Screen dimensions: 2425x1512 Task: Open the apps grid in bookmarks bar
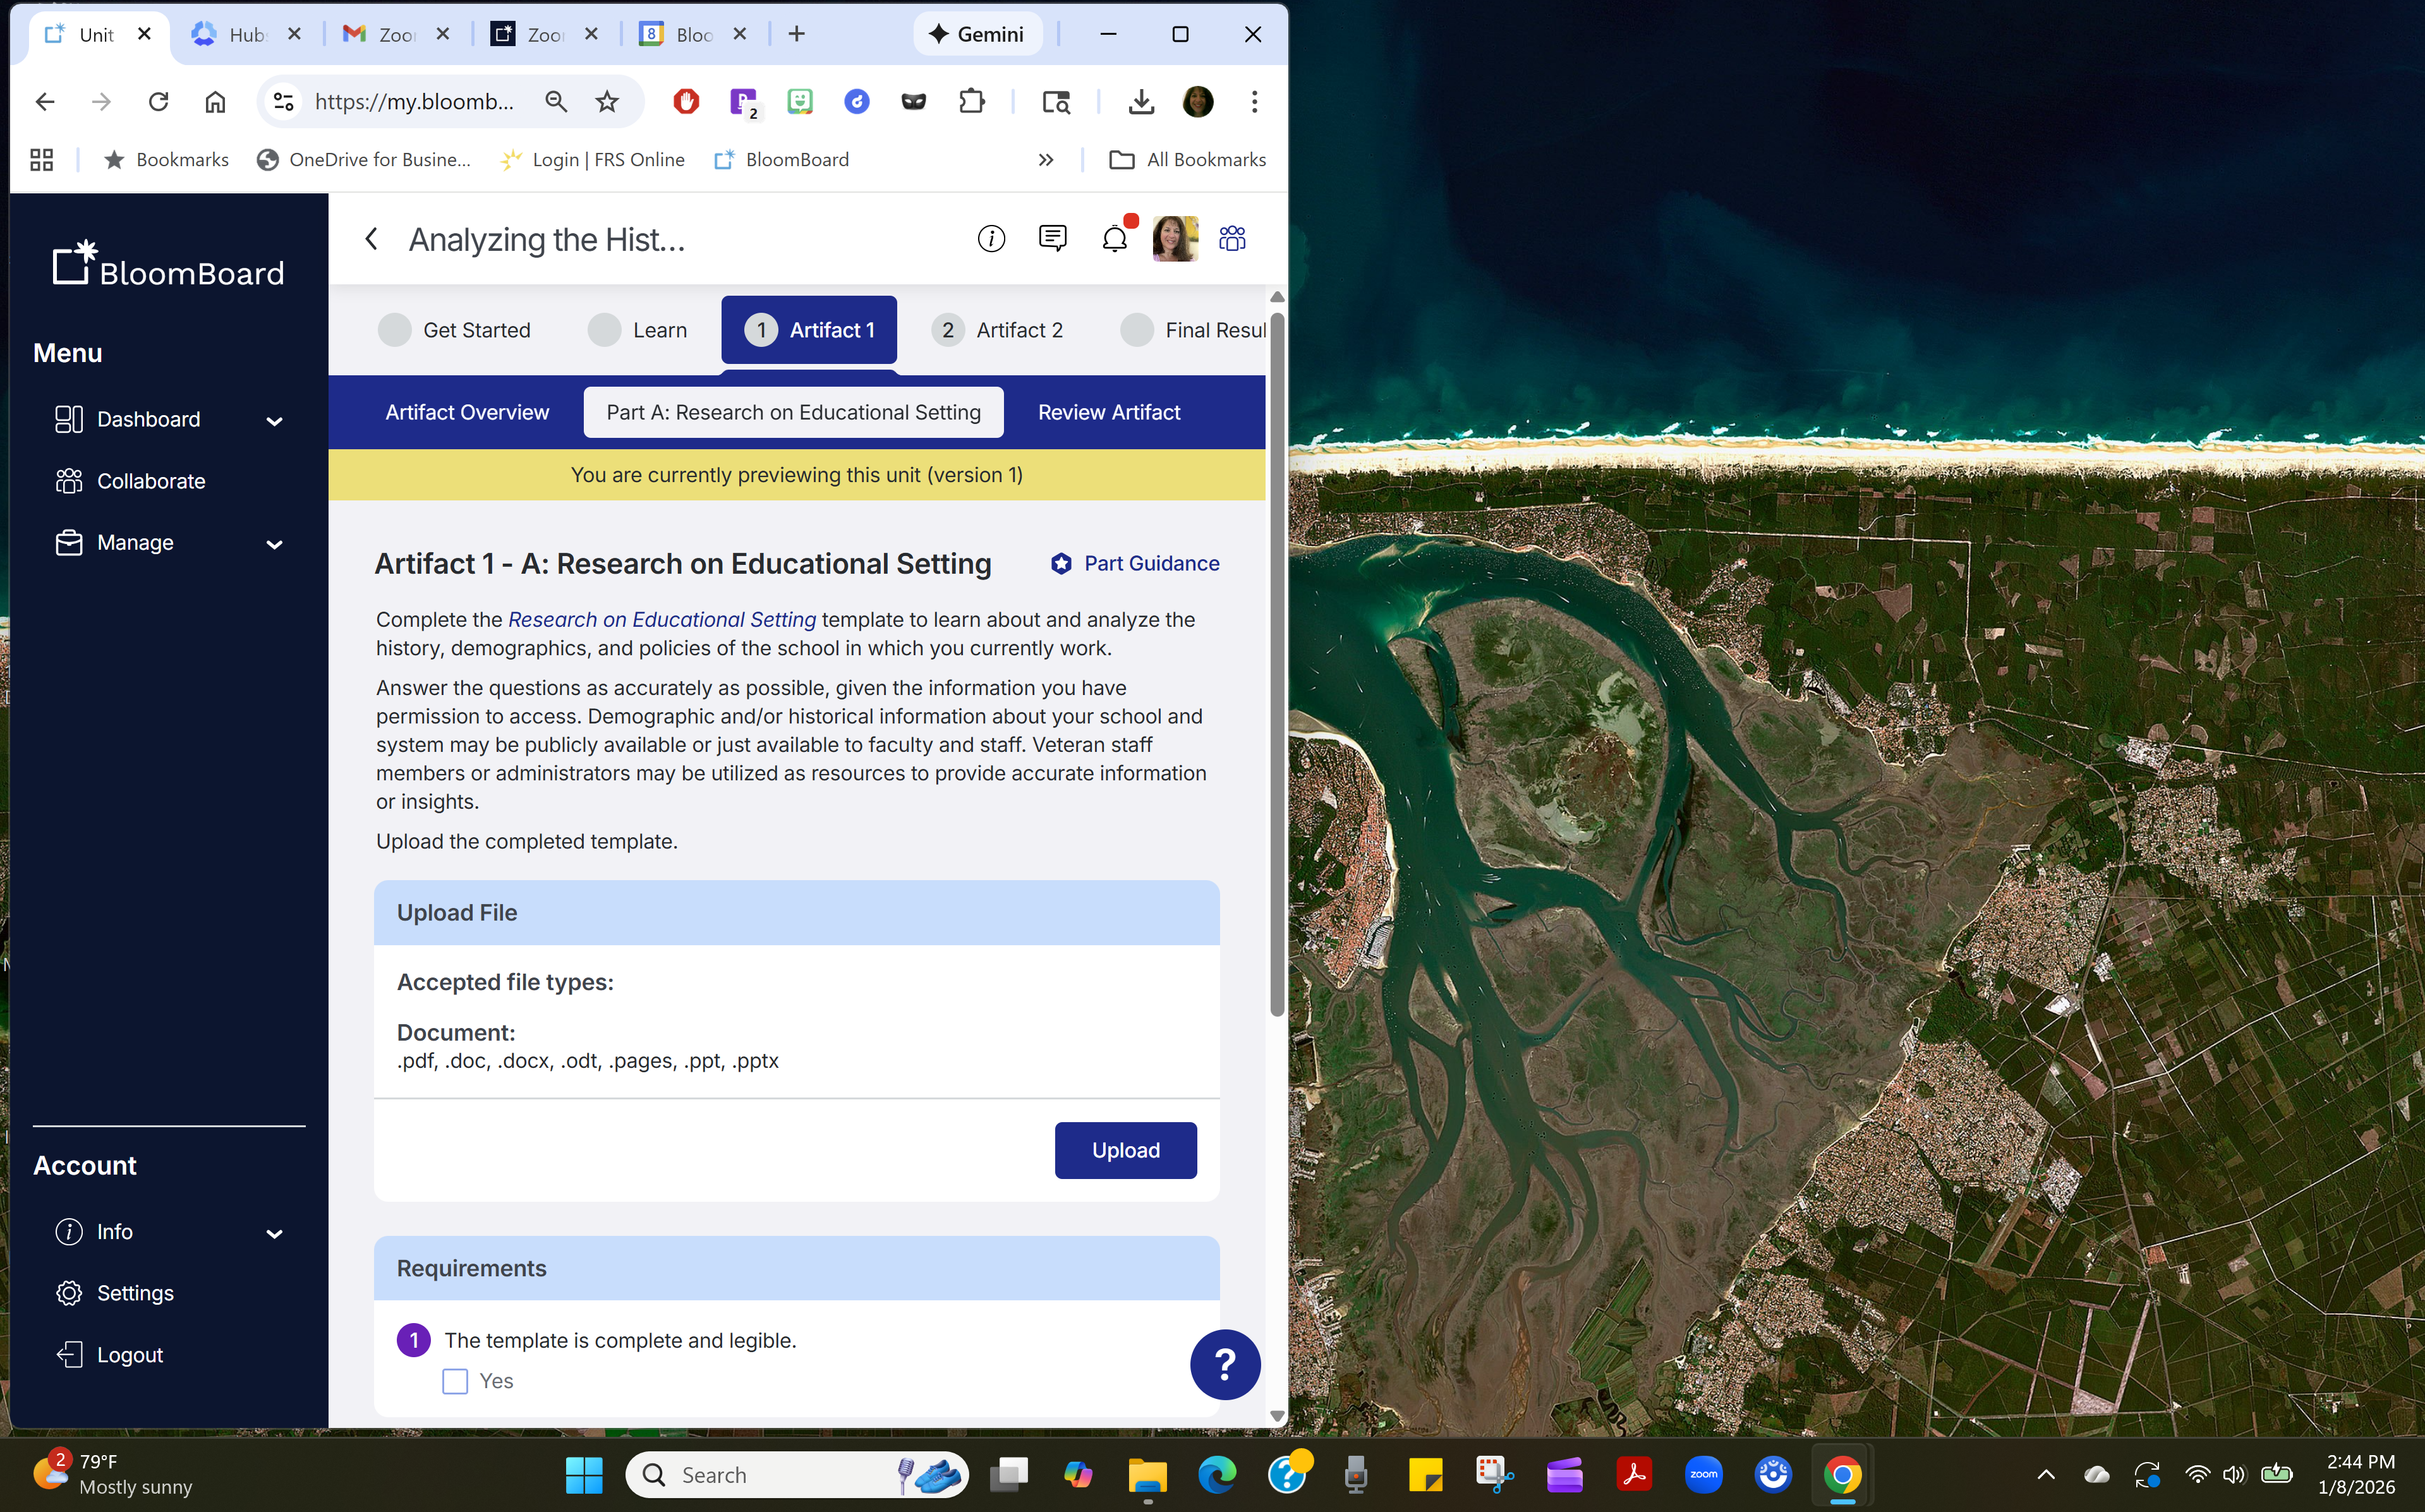(x=41, y=159)
